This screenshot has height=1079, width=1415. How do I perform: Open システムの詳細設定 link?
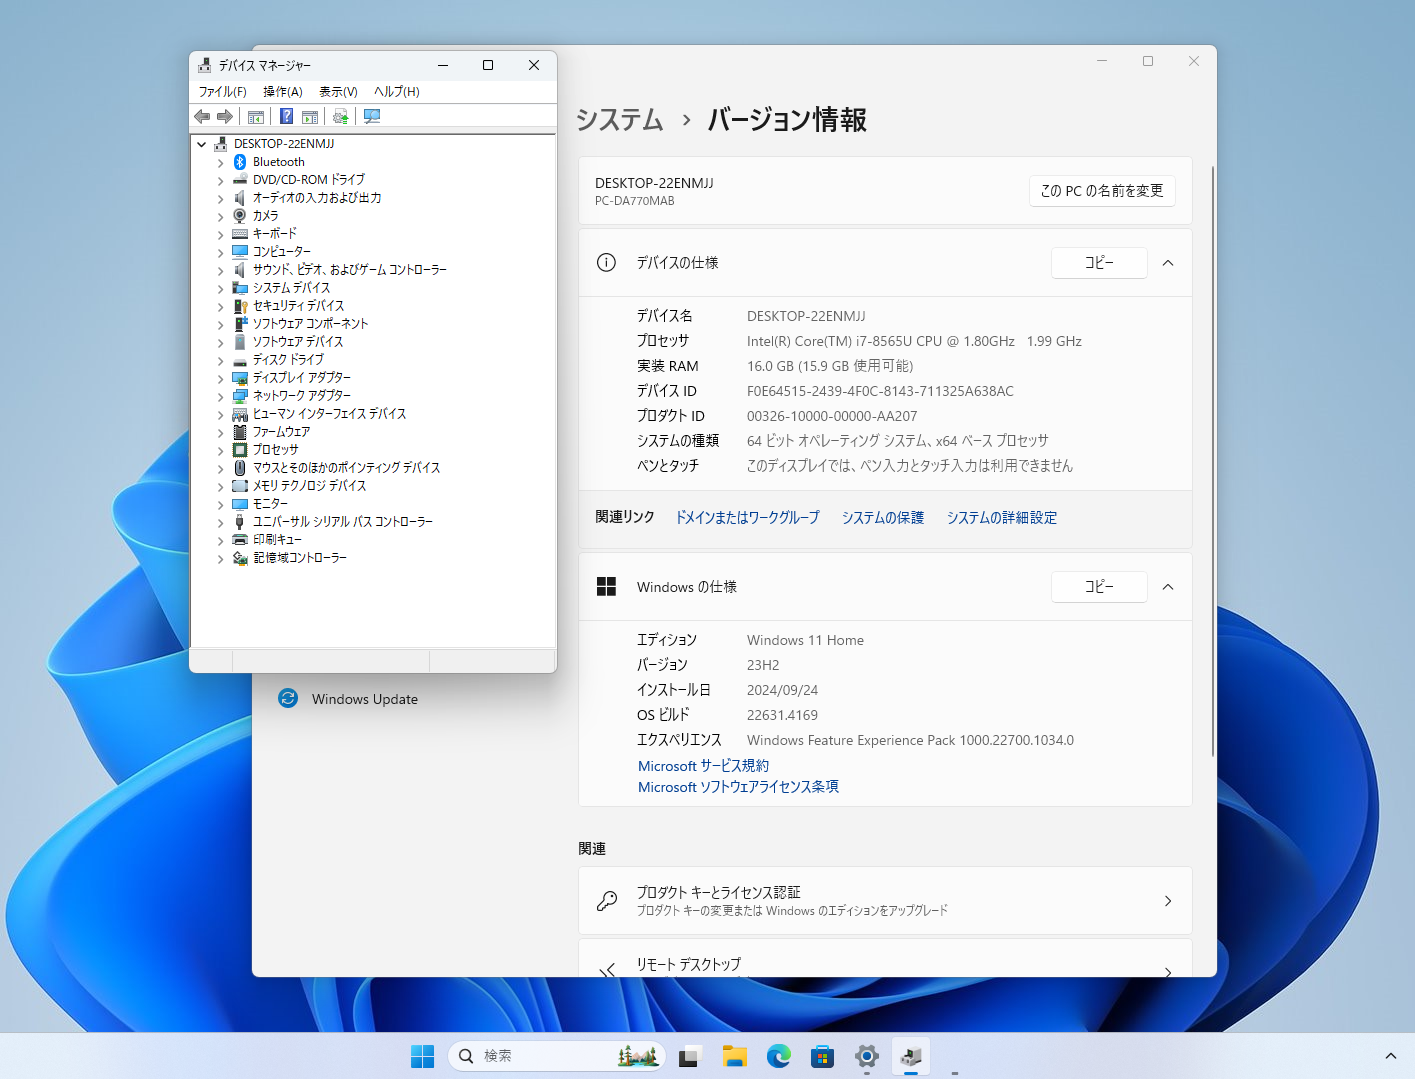tap(1002, 517)
